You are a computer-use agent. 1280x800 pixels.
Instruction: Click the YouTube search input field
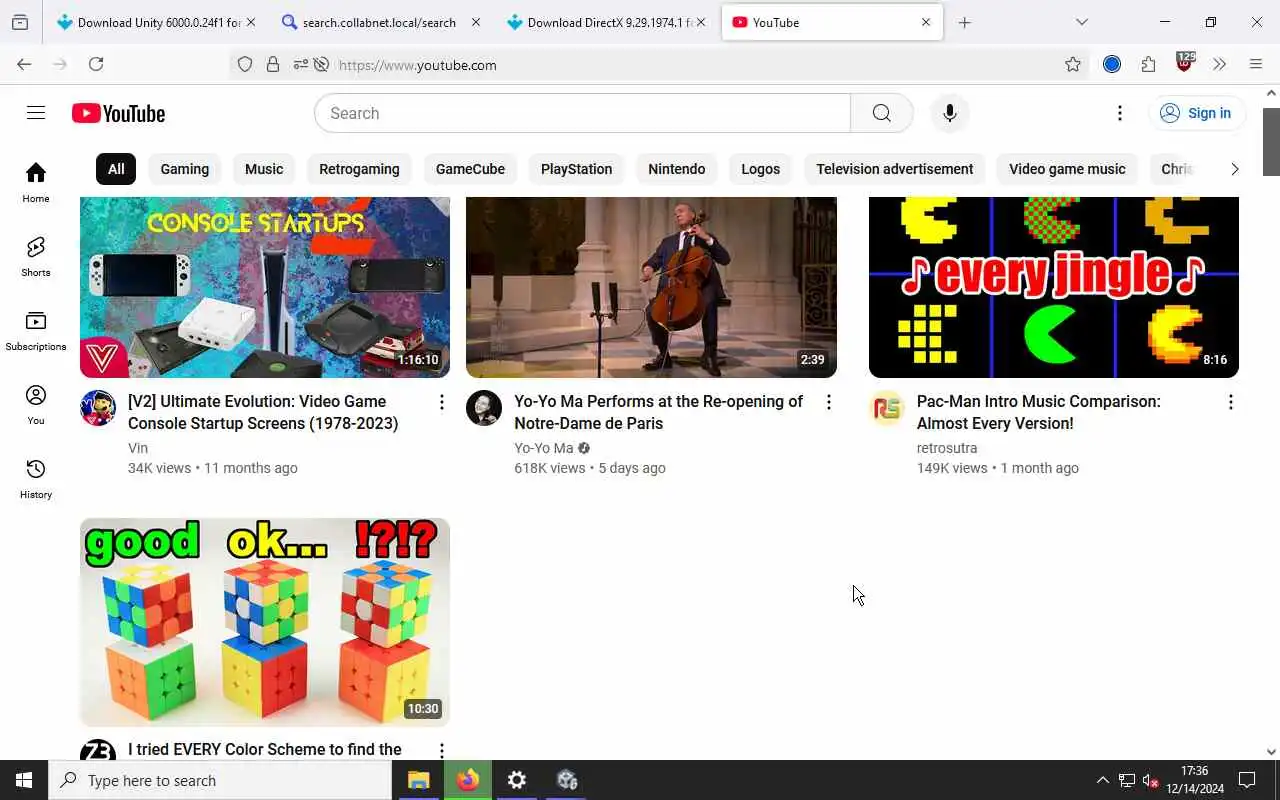(x=582, y=113)
